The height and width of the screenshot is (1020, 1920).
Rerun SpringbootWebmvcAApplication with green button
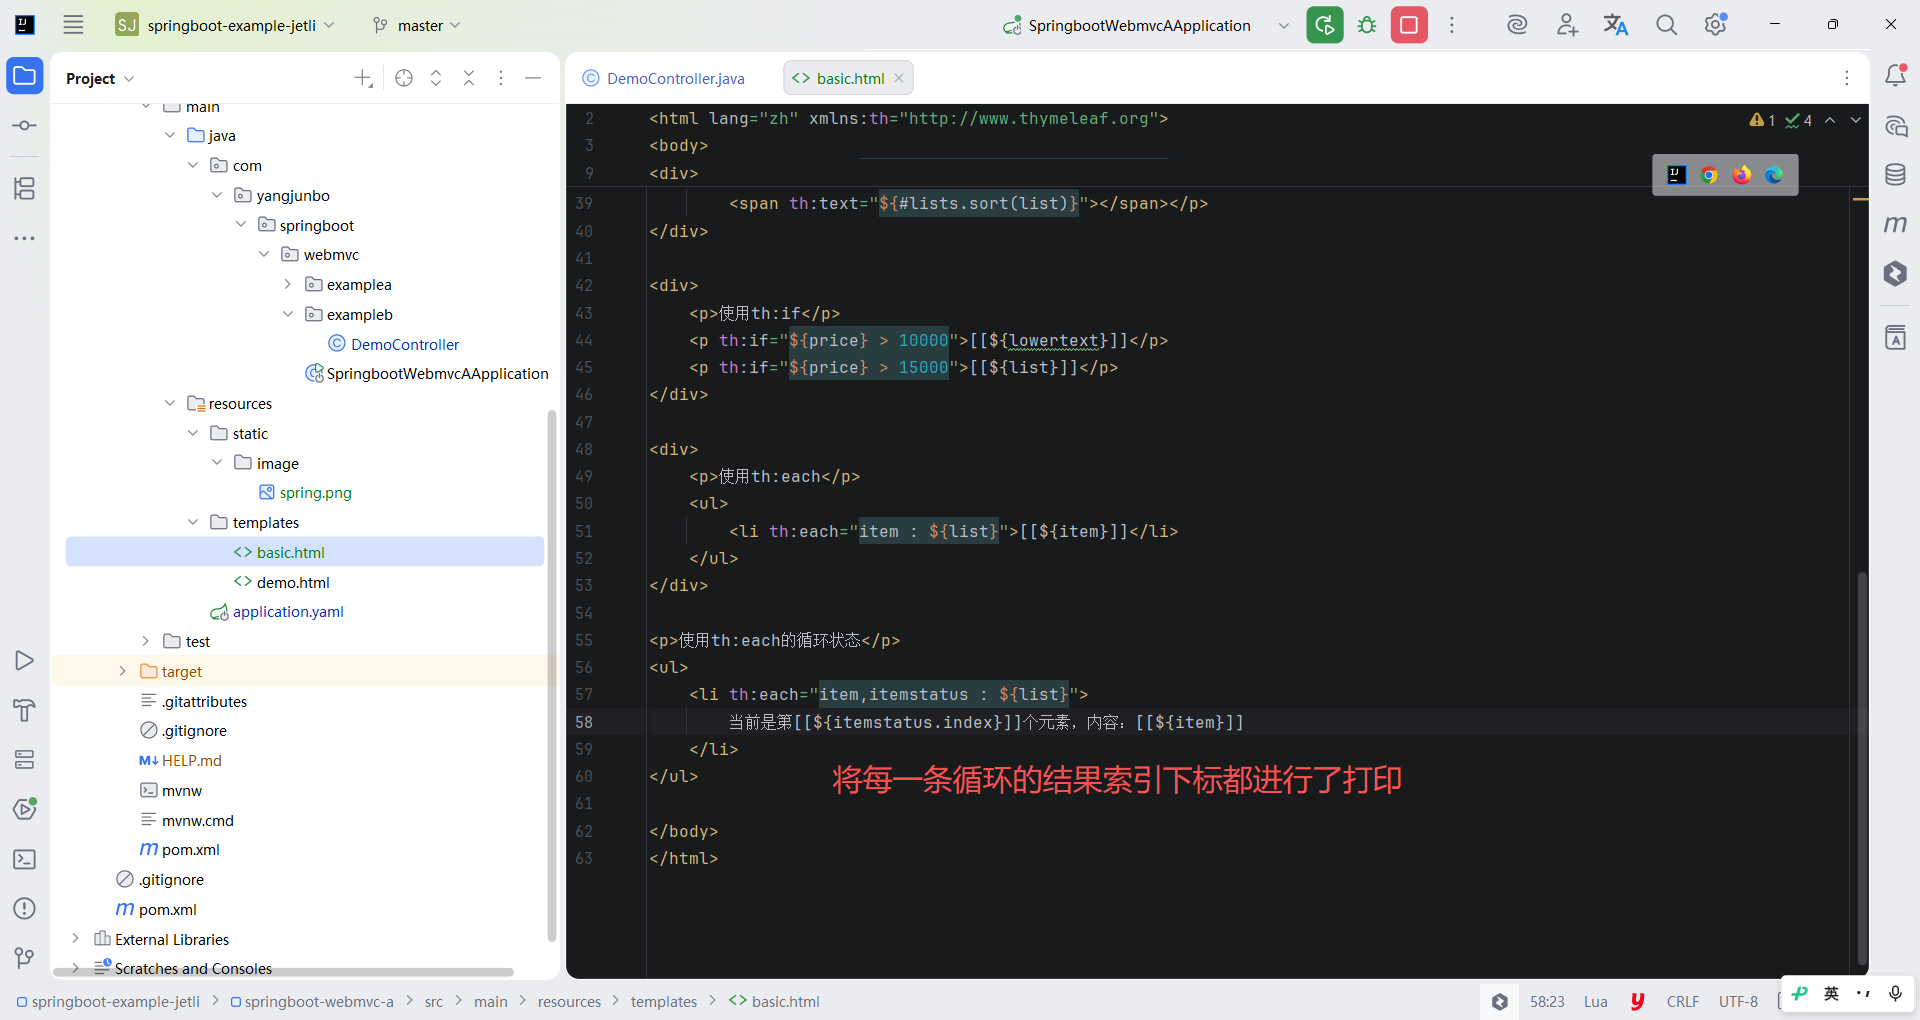pyautogui.click(x=1325, y=25)
